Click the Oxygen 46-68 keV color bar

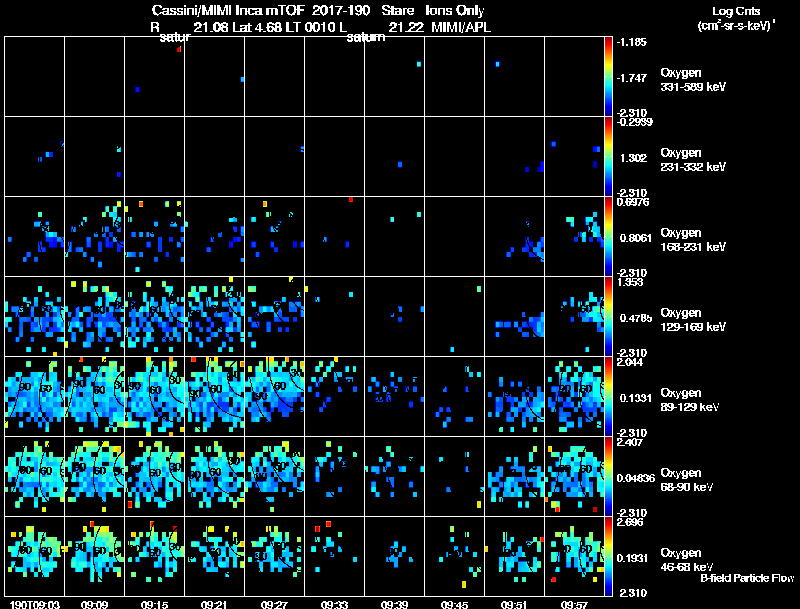click(x=608, y=556)
